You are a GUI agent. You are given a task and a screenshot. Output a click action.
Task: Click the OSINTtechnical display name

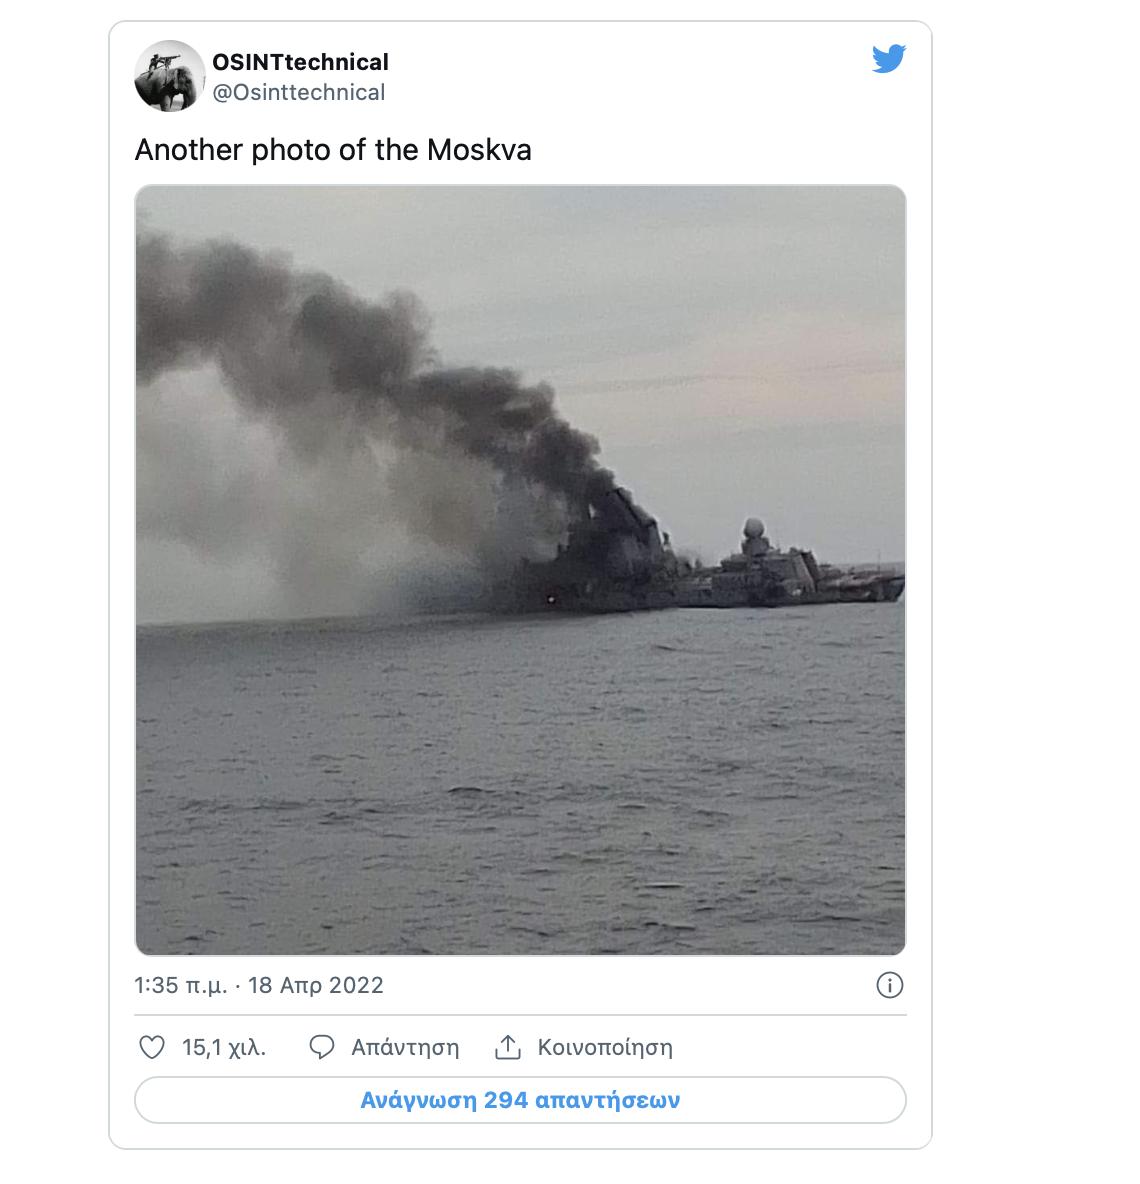click(x=300, y=62)
